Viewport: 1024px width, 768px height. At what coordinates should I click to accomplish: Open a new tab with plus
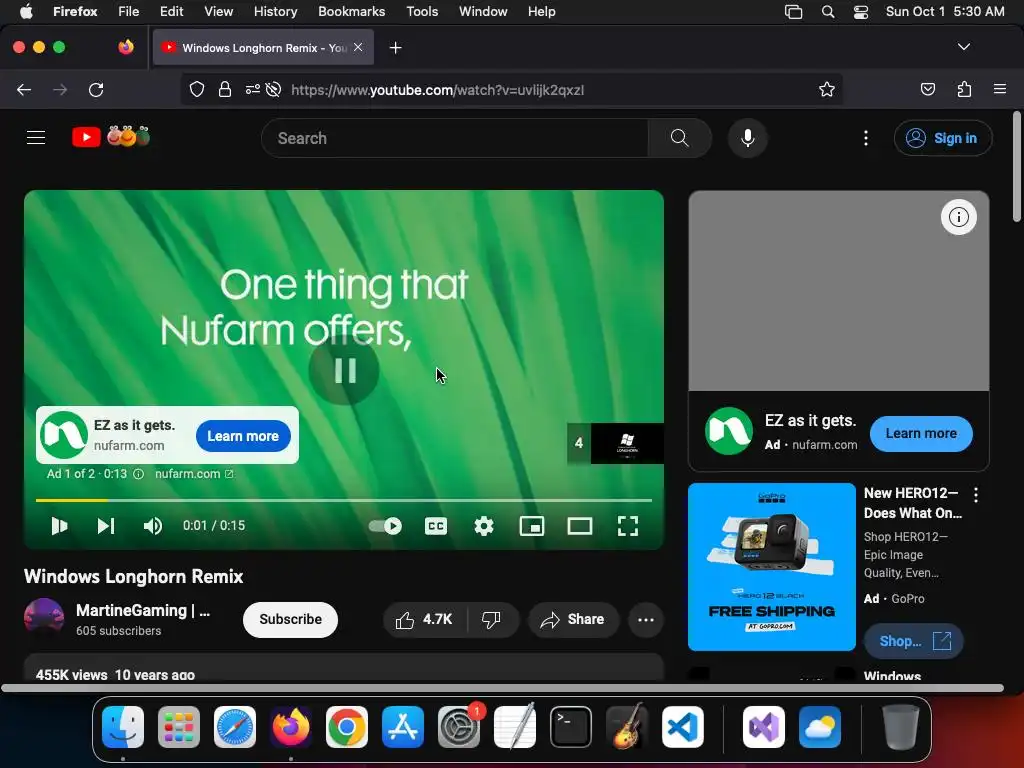pyautogui.click(x=395, y=48)
